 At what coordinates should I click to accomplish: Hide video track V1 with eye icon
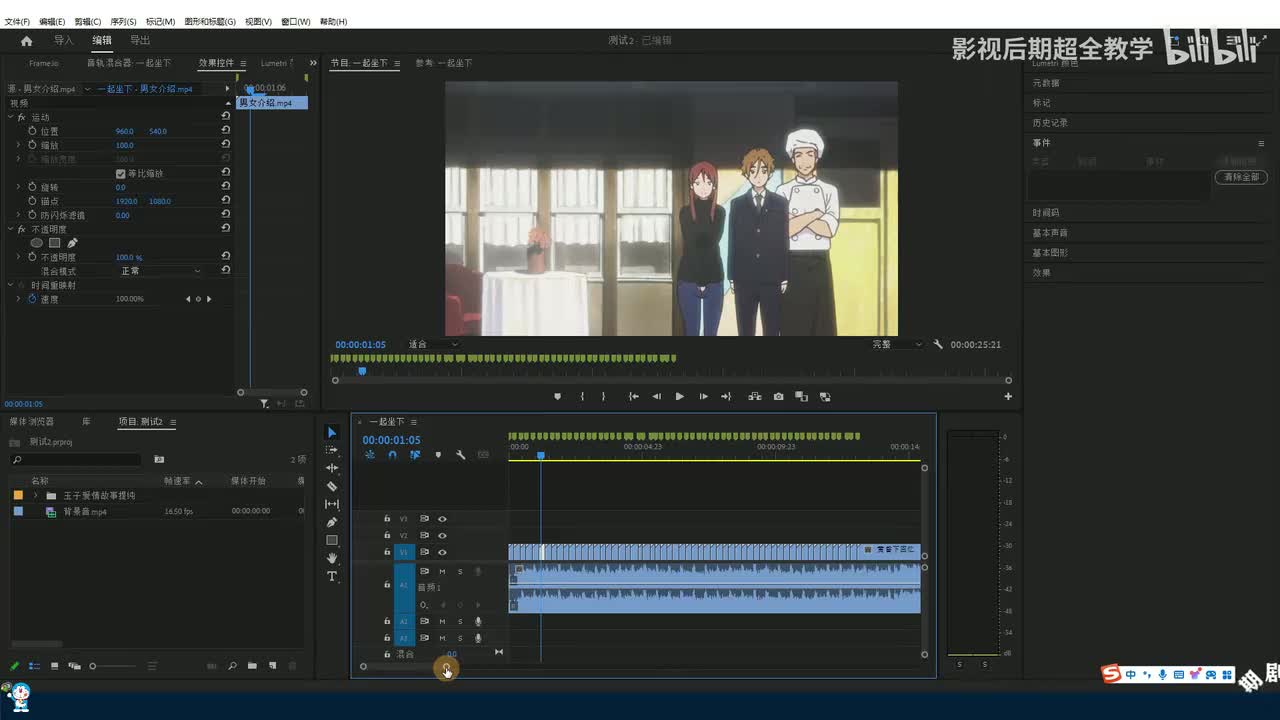[442, 552]
